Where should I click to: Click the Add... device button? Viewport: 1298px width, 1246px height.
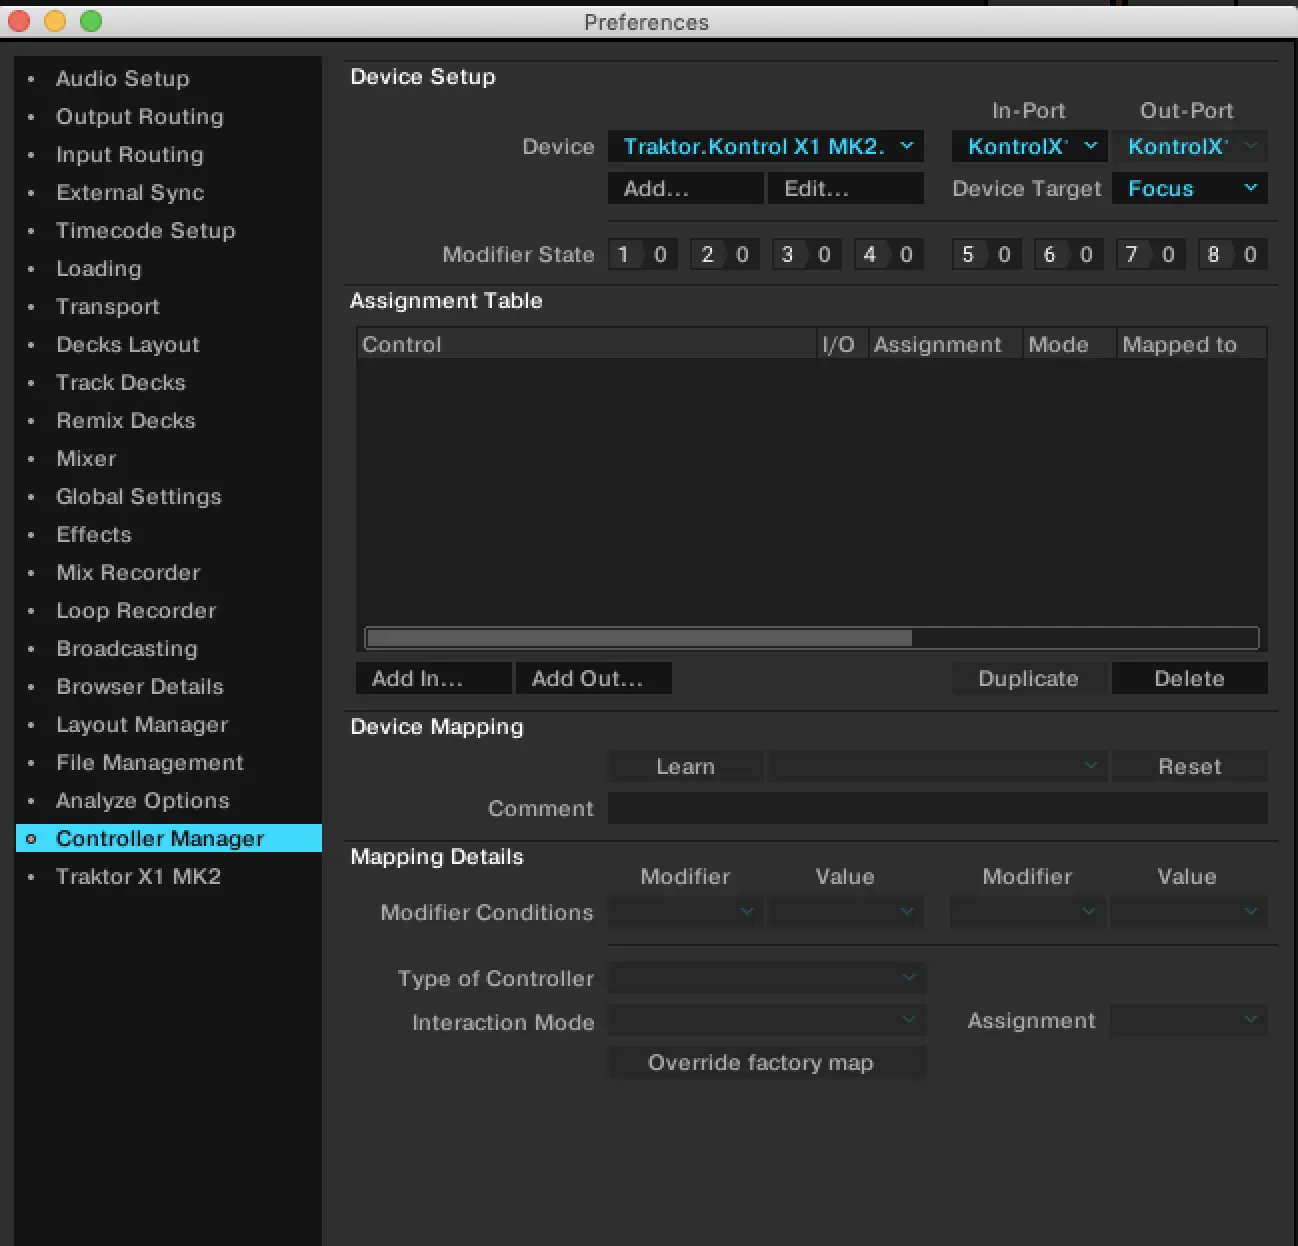point(685,189)
